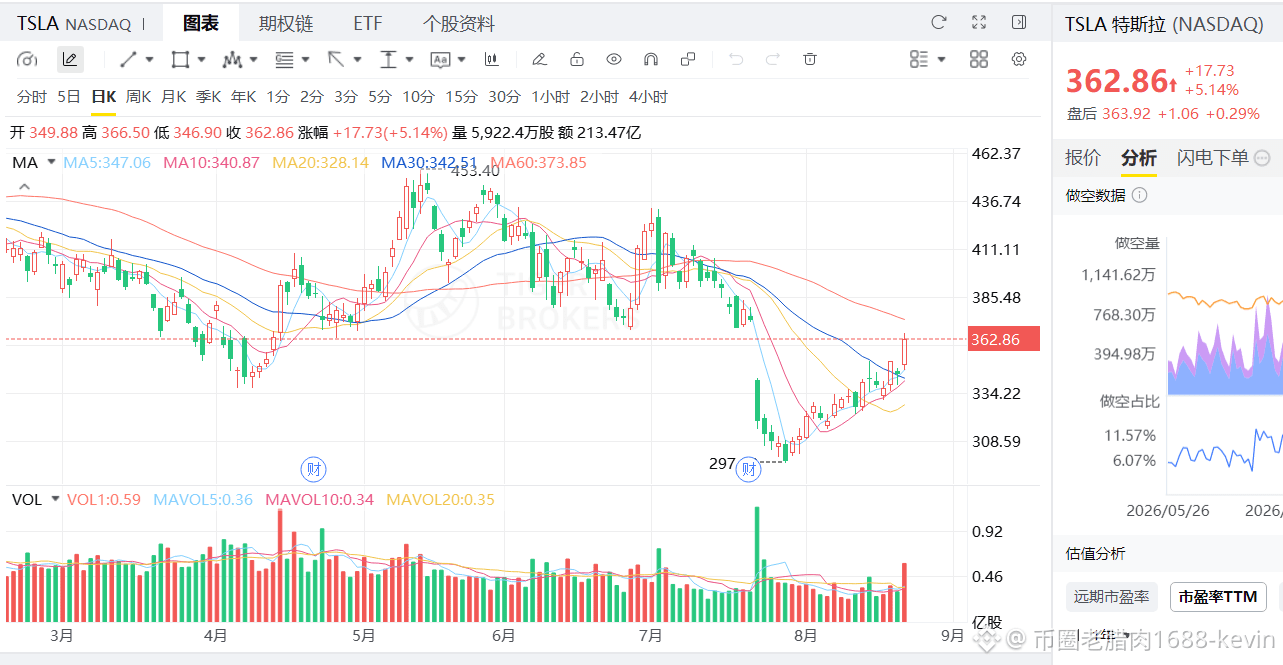Select the rectangle shape tool
The height and width of the screenshot is (665, 1283).
click(180, 60)
